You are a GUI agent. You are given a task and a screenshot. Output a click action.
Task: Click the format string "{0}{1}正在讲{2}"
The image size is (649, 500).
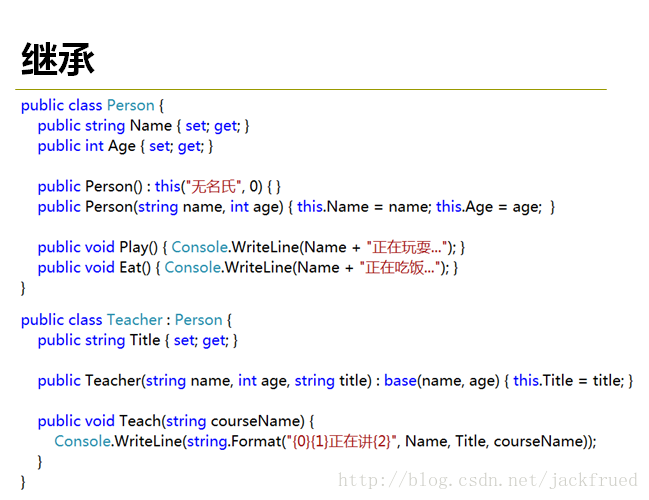[342, 441]
